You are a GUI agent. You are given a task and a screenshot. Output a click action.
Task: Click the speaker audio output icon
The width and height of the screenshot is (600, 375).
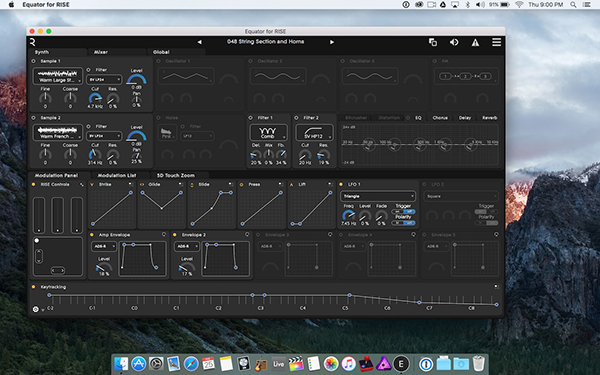click(454, 42)
